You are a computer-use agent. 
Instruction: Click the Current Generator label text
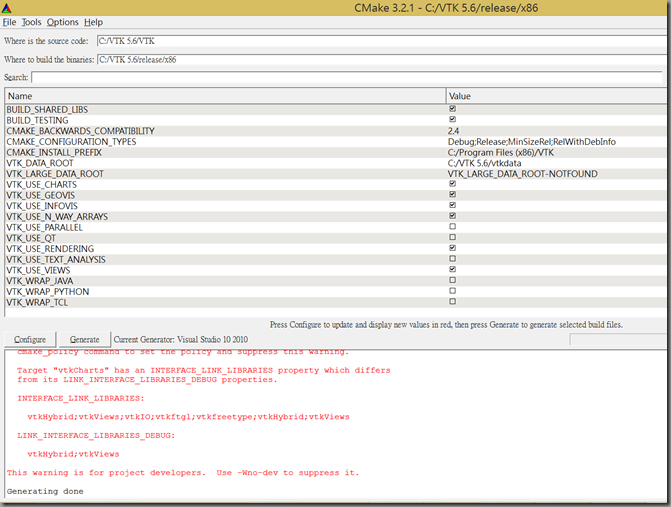(181, 339)
